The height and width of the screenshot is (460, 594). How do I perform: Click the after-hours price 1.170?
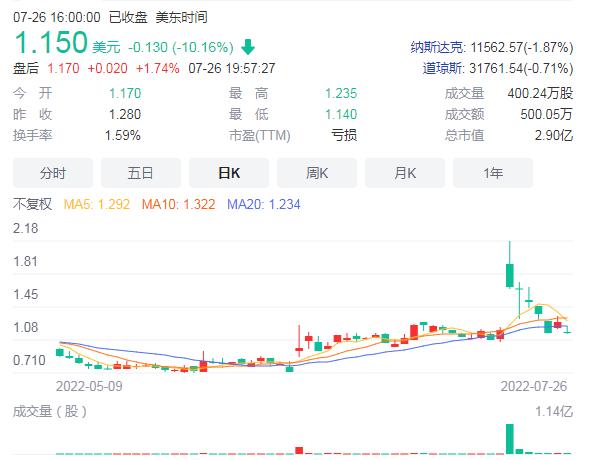63,69
